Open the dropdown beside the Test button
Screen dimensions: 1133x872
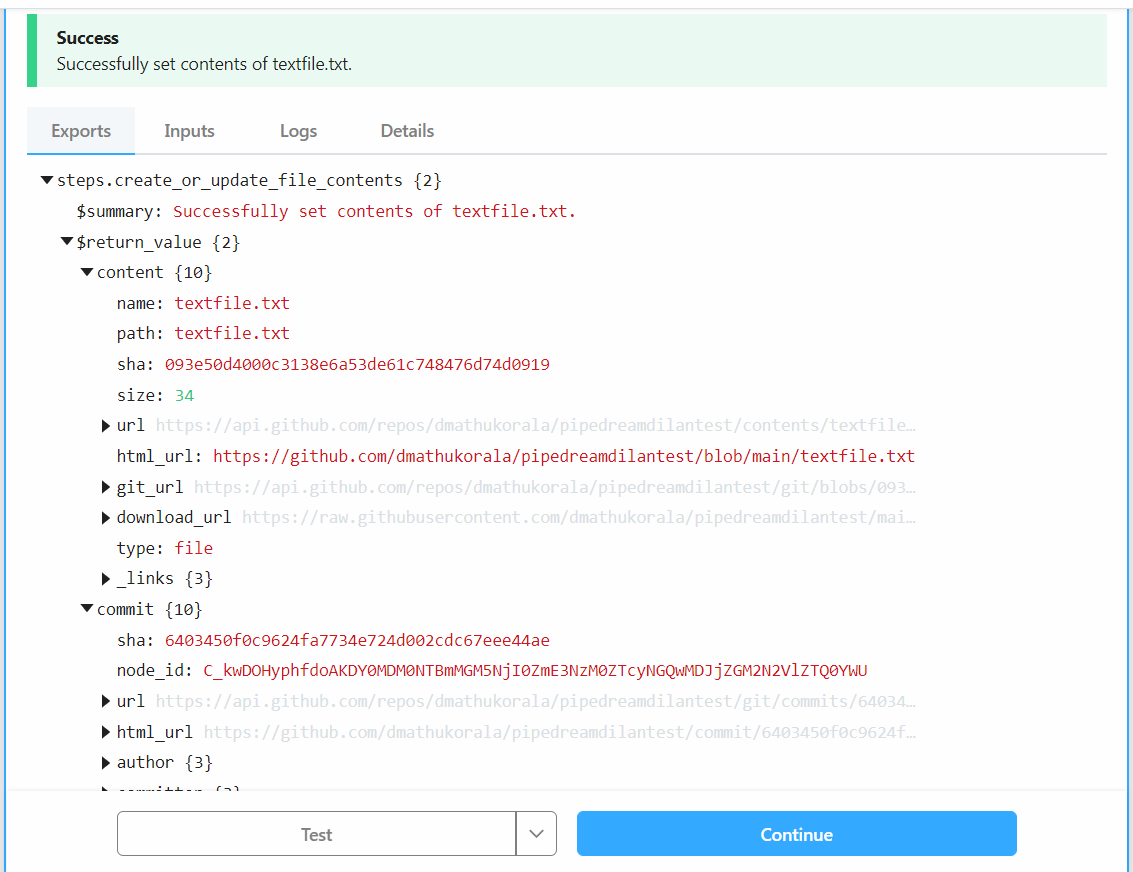tap(537, 833)
